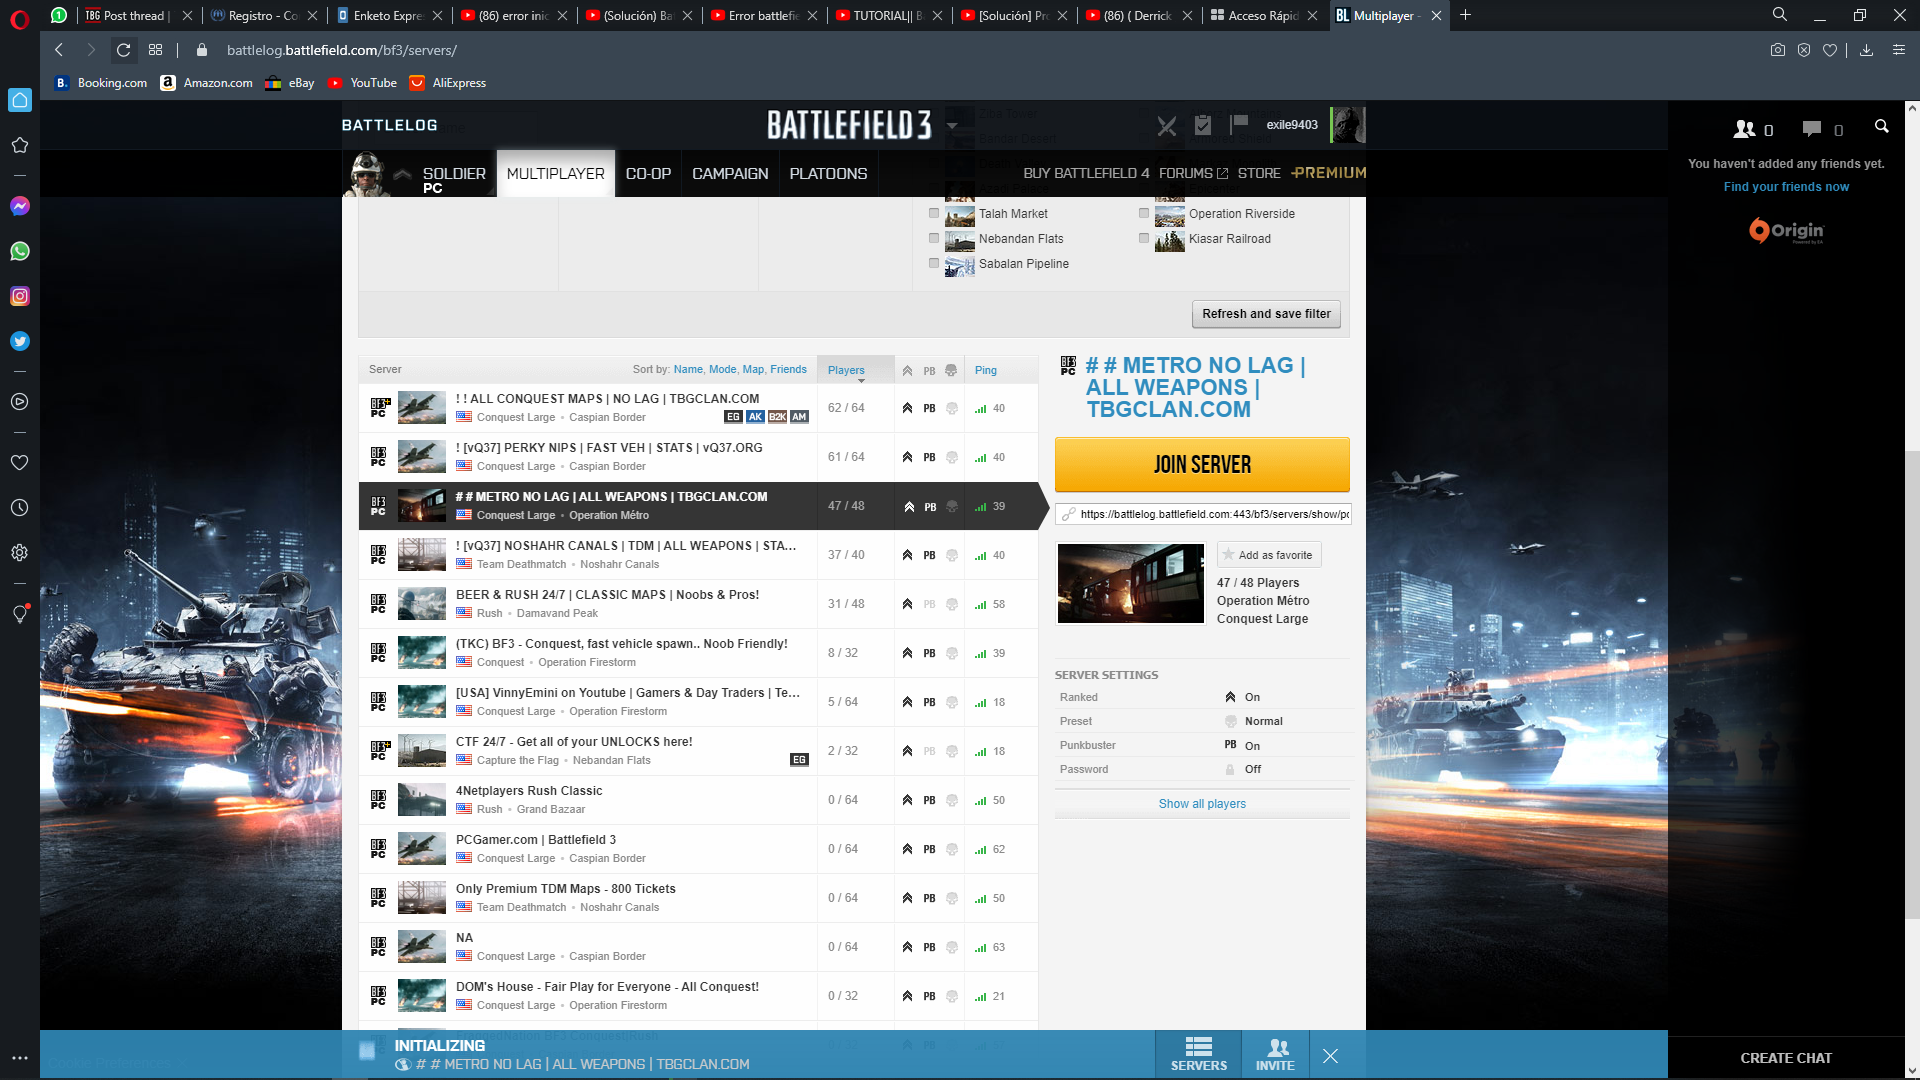Check the Operation Riverside map filter
The width and height of the screenshot is (1920, 1080).
(x=1144, y=213)
